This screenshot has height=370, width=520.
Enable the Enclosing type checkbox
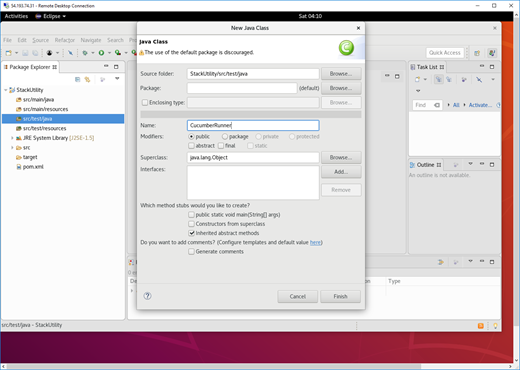[145, 102]
